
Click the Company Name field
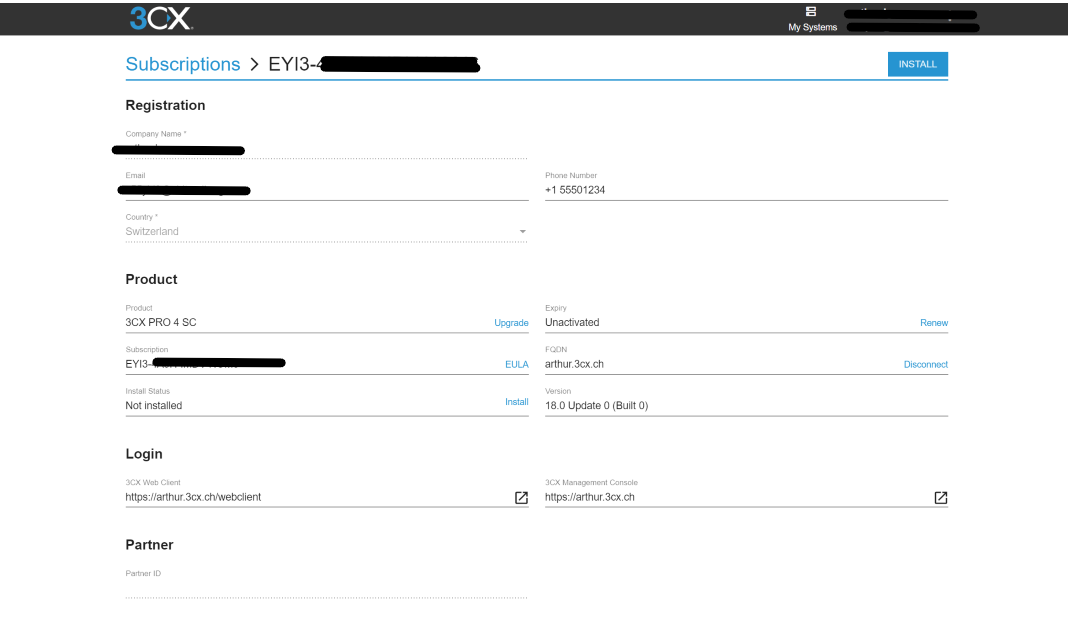click(x=326, y=150)
